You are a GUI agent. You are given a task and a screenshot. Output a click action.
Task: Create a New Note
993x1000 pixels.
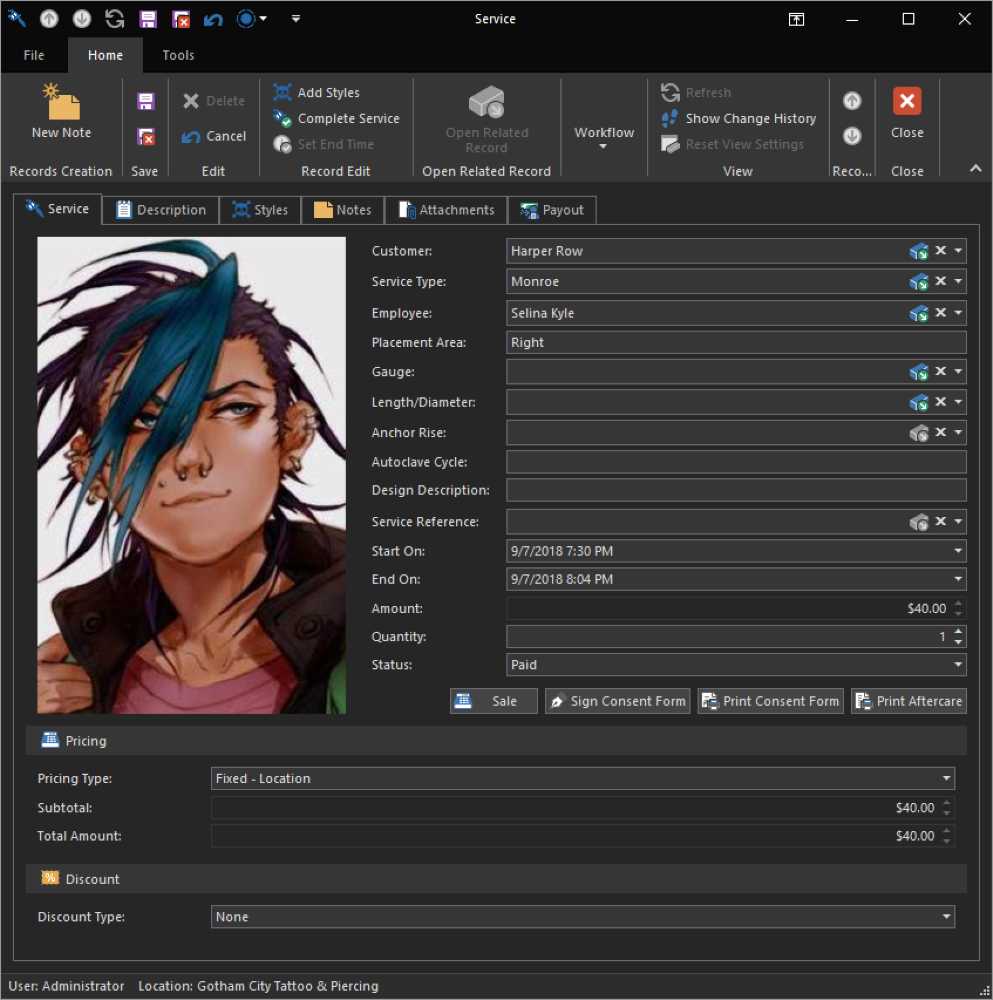click(x=61, y=112)
